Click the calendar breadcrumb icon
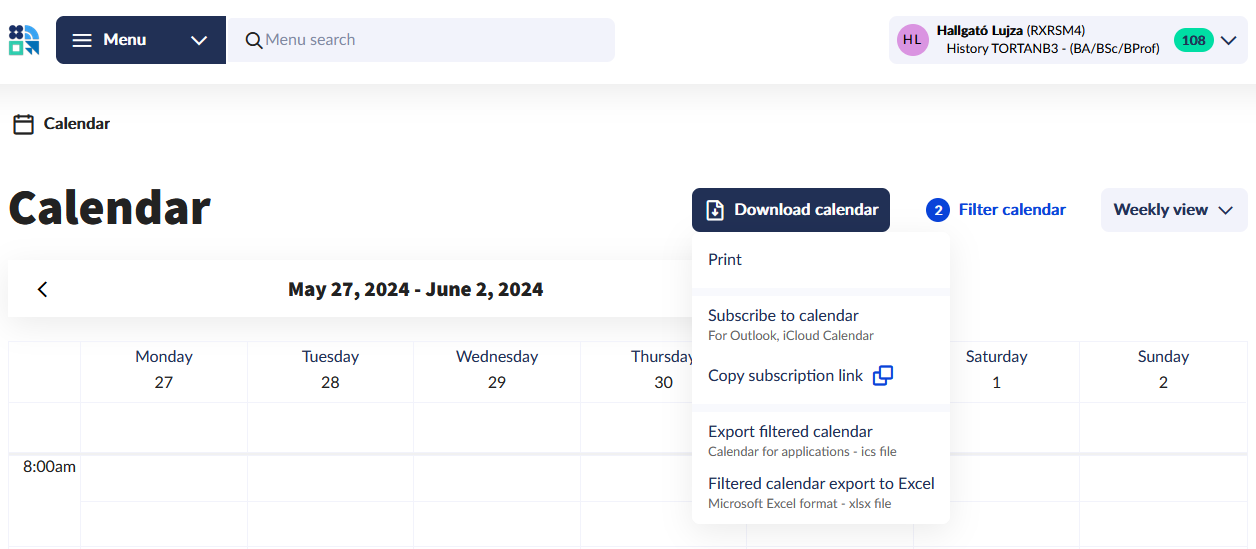The width and height of the screenshot is (1256, 549). pos(23,124)
